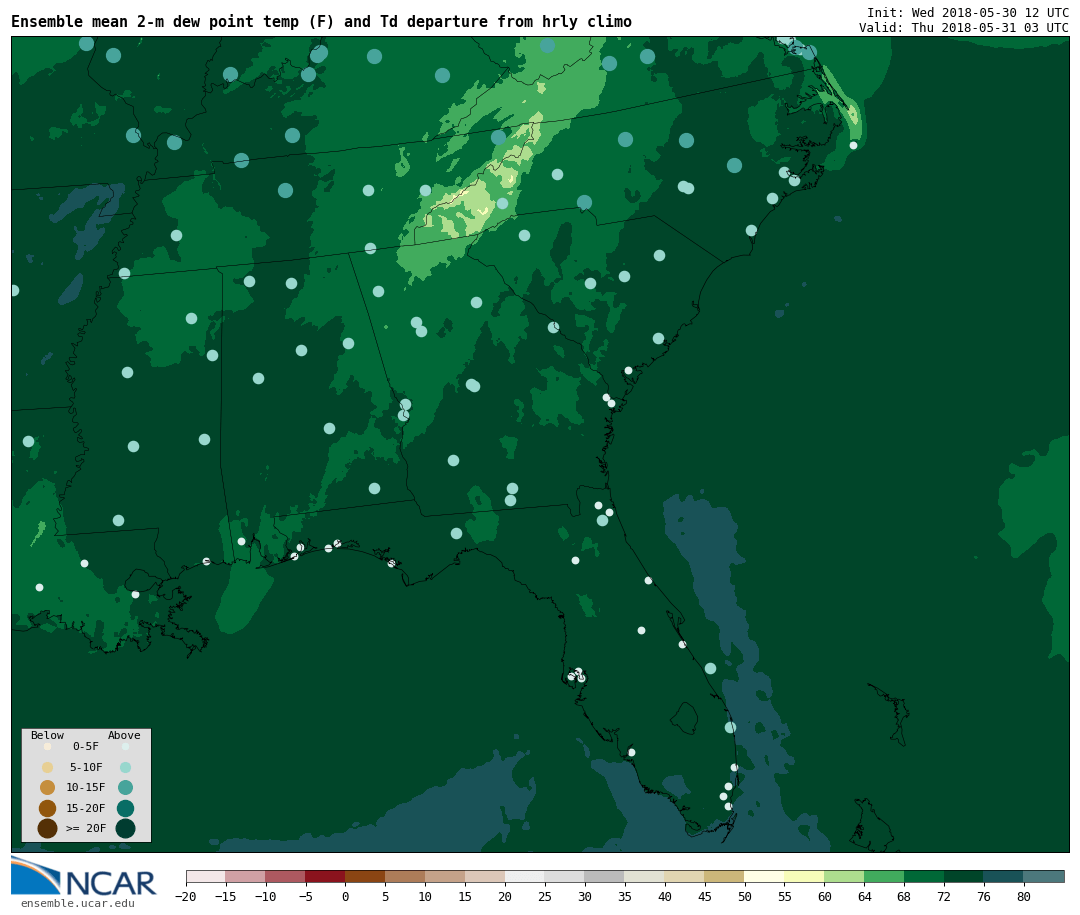Click the brown Below 15-20F legend circle
Image resolution: width=1080 pixels, height=915 pixels.
(48, 808)
